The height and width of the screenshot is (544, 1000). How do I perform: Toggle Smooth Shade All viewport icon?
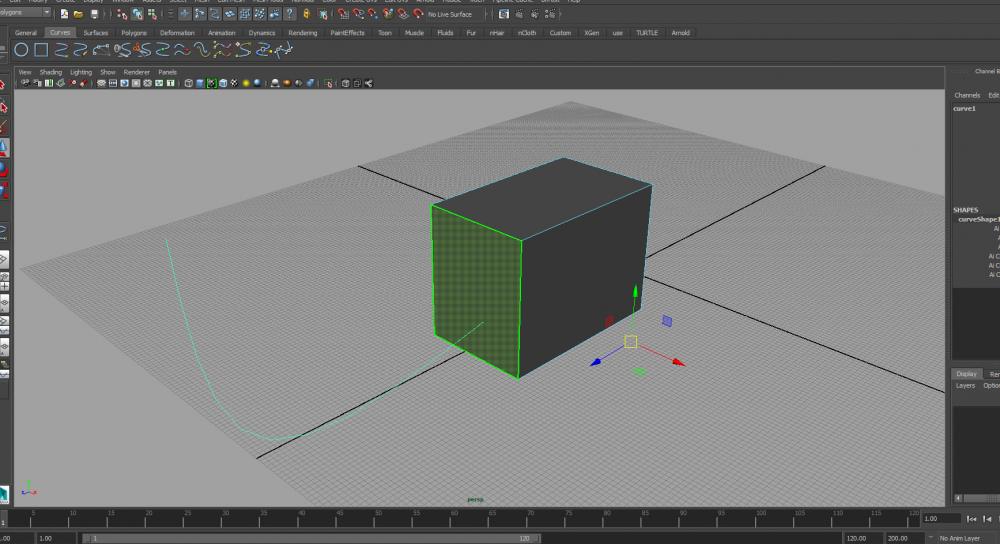(200, 84)
